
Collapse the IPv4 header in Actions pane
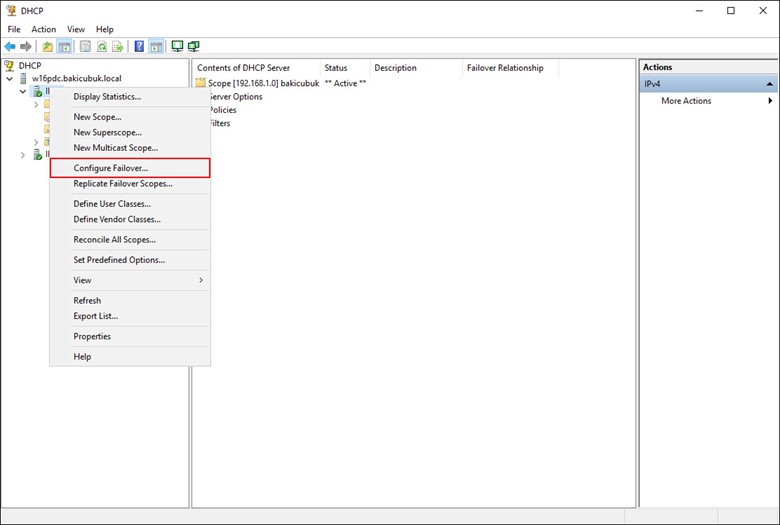[x=770, y=85]
